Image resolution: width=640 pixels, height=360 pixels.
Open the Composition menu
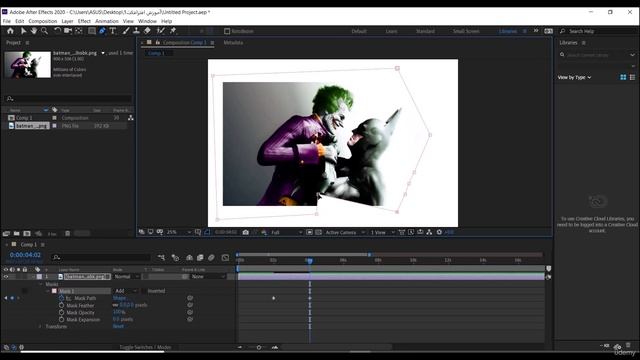click(42, 21)
